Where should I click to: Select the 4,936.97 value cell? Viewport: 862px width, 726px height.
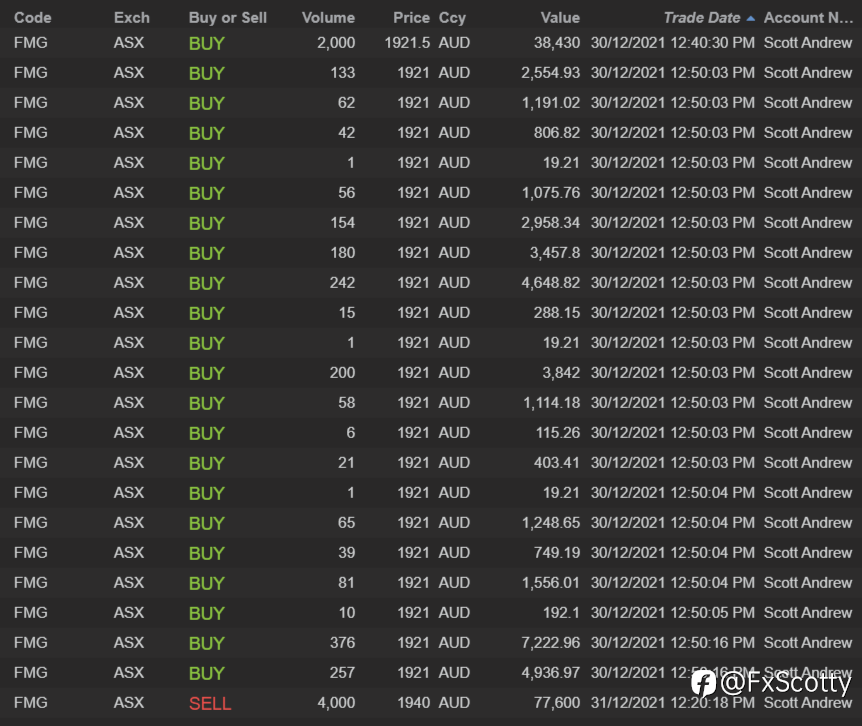tap(550, 672)
